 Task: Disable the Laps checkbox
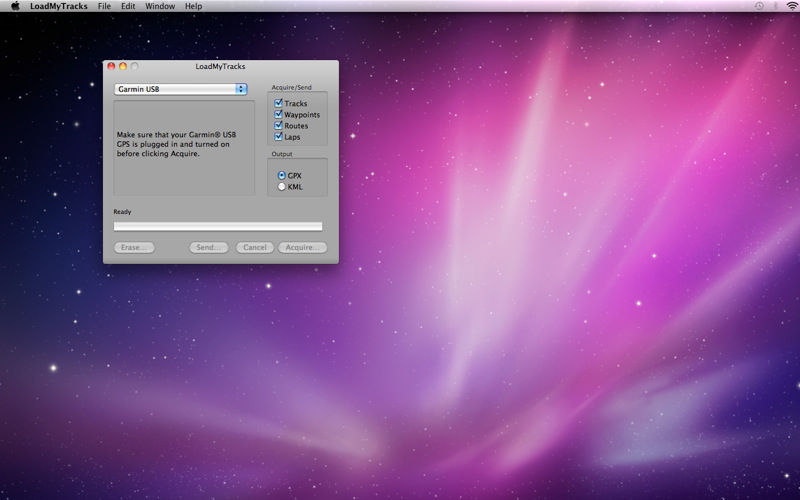(279, 137)
